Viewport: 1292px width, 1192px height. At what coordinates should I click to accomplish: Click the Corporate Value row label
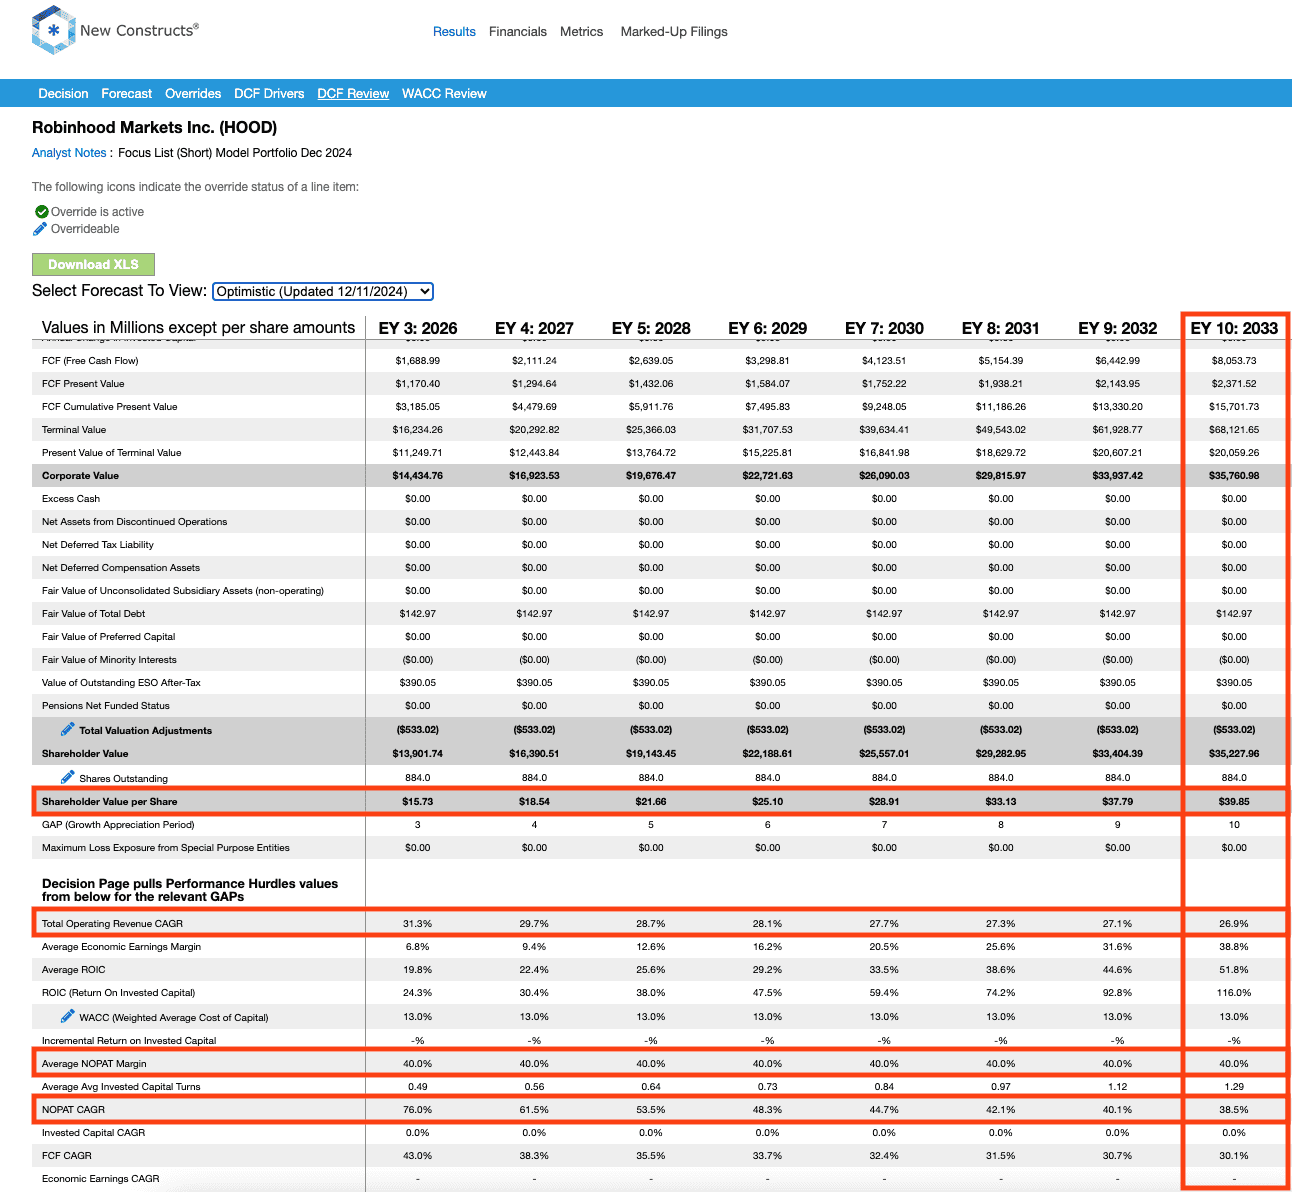click(80, 476)
